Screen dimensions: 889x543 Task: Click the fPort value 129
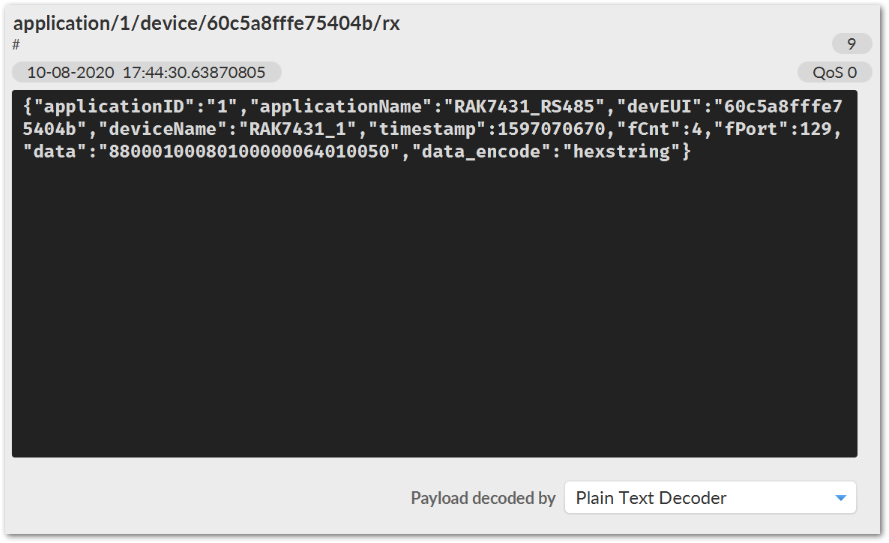point(815,129)
